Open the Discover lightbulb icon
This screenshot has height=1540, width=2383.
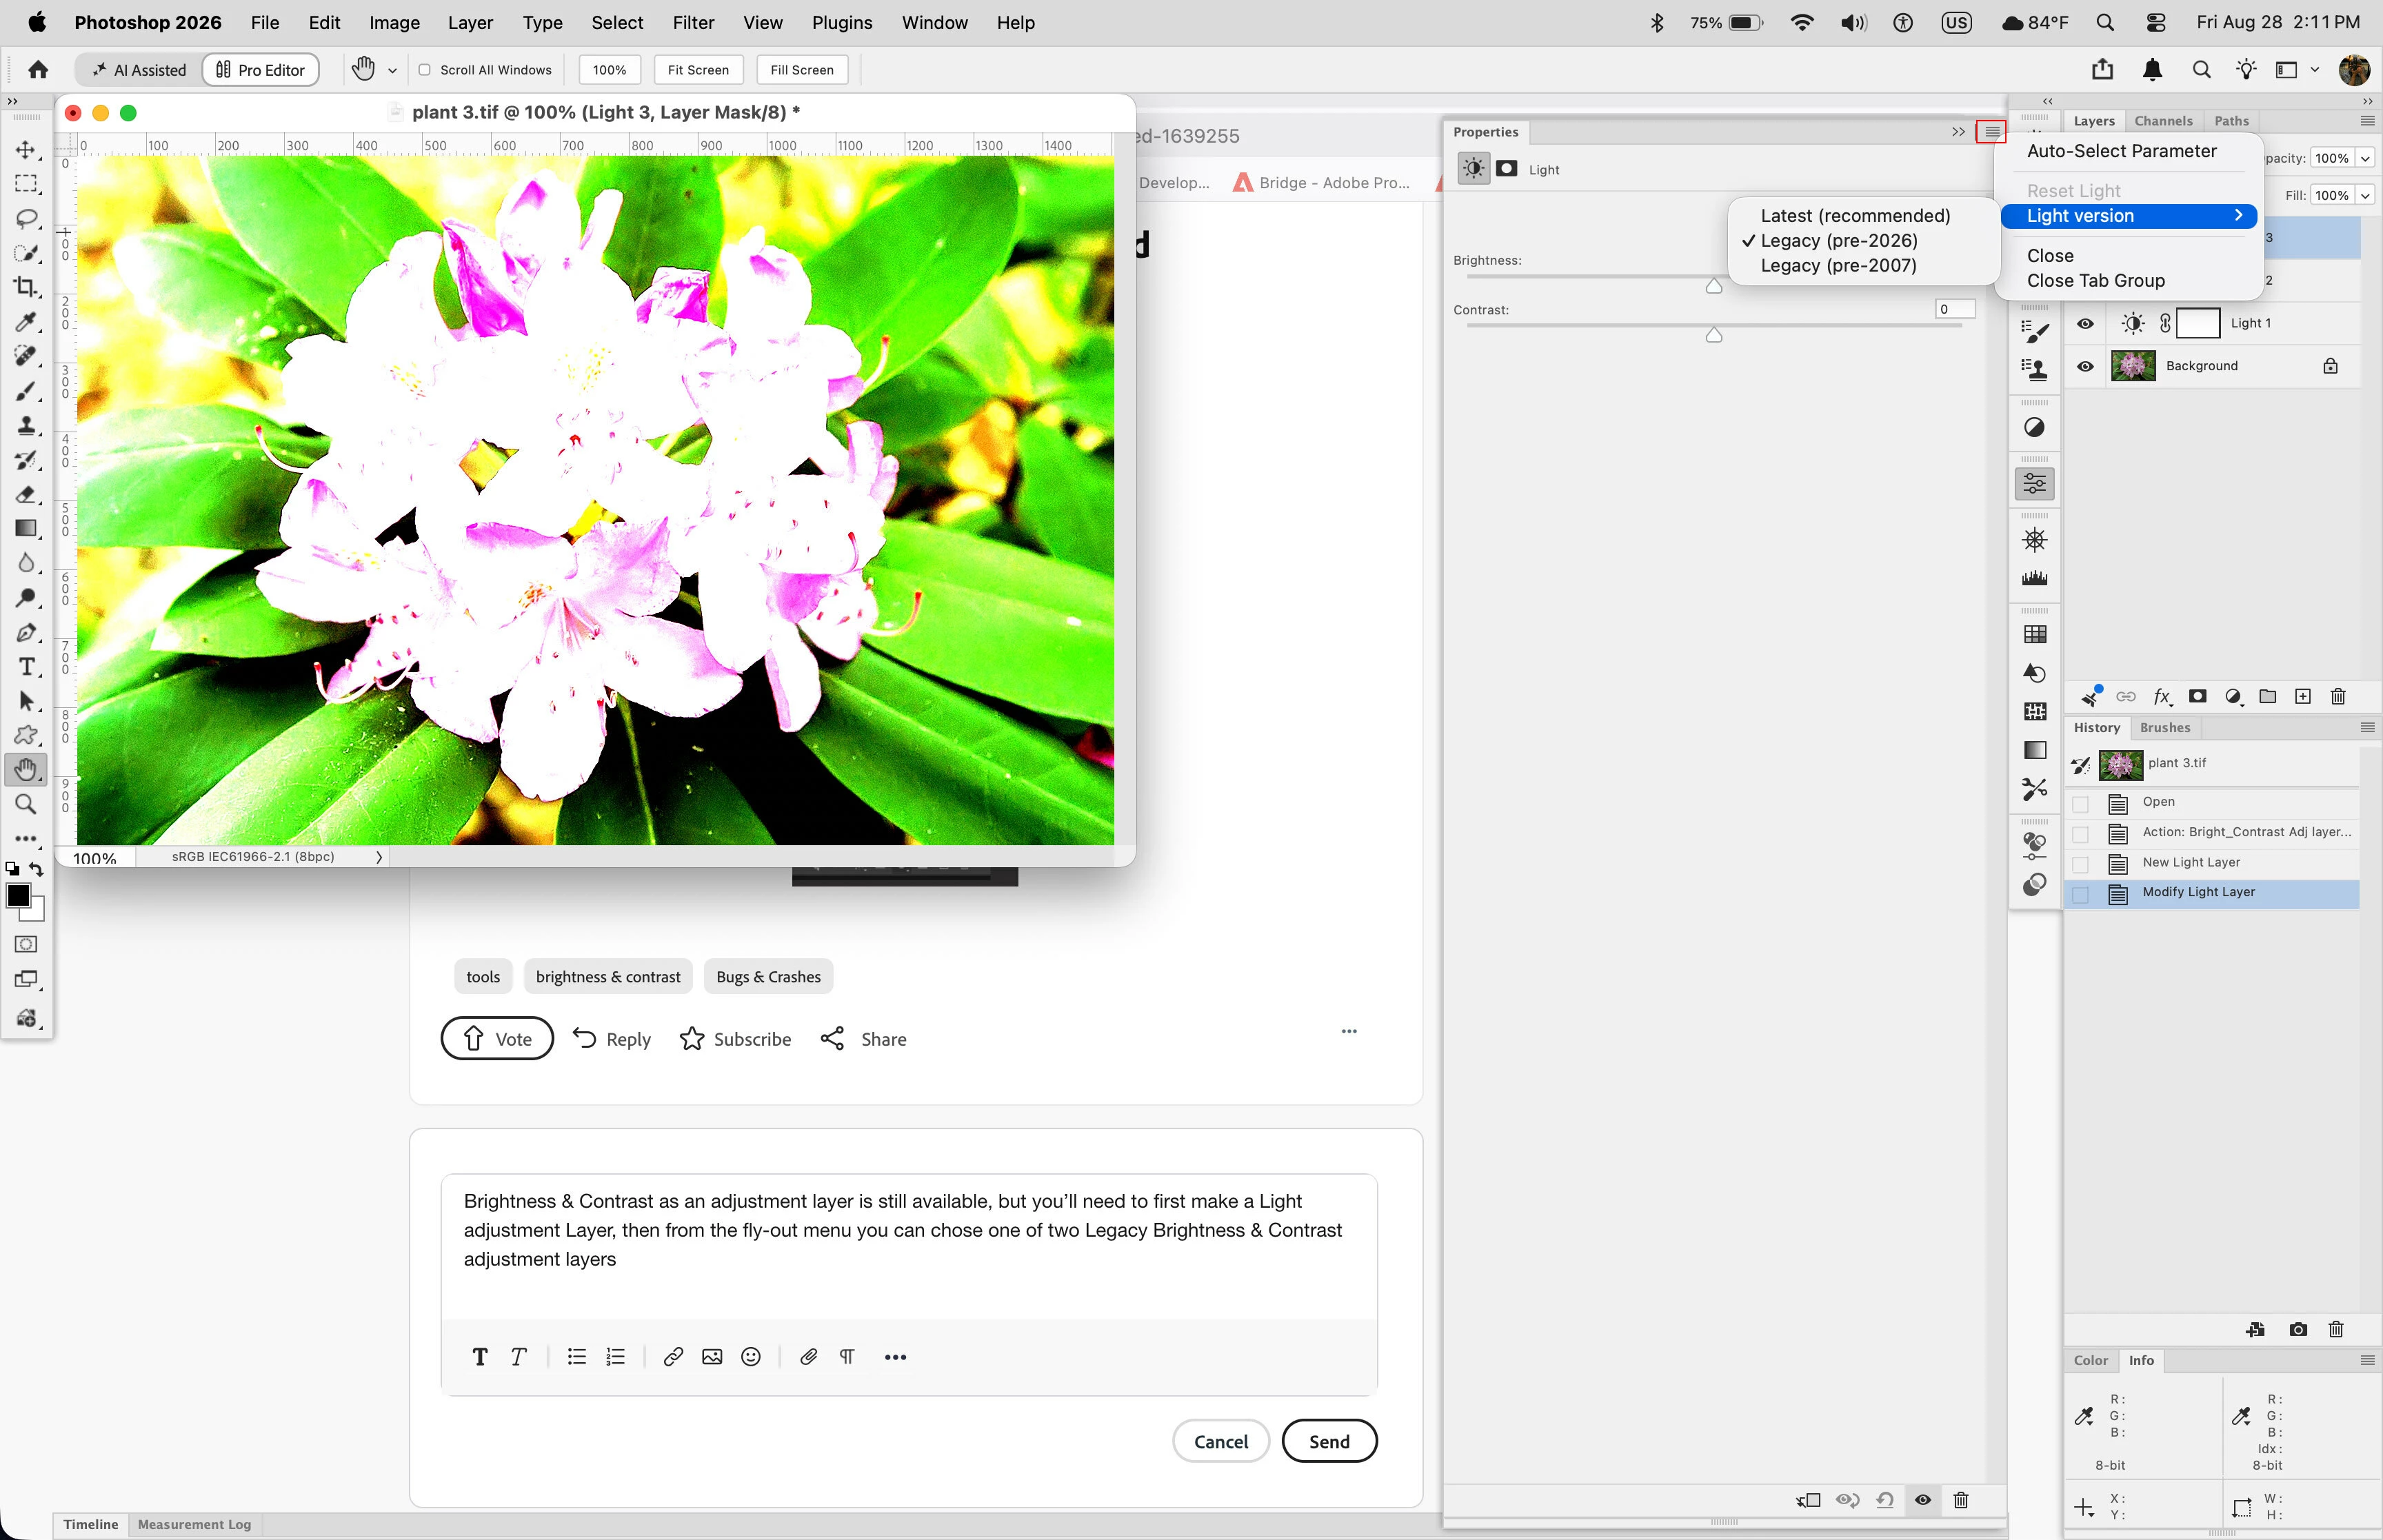coord(2247,69)
